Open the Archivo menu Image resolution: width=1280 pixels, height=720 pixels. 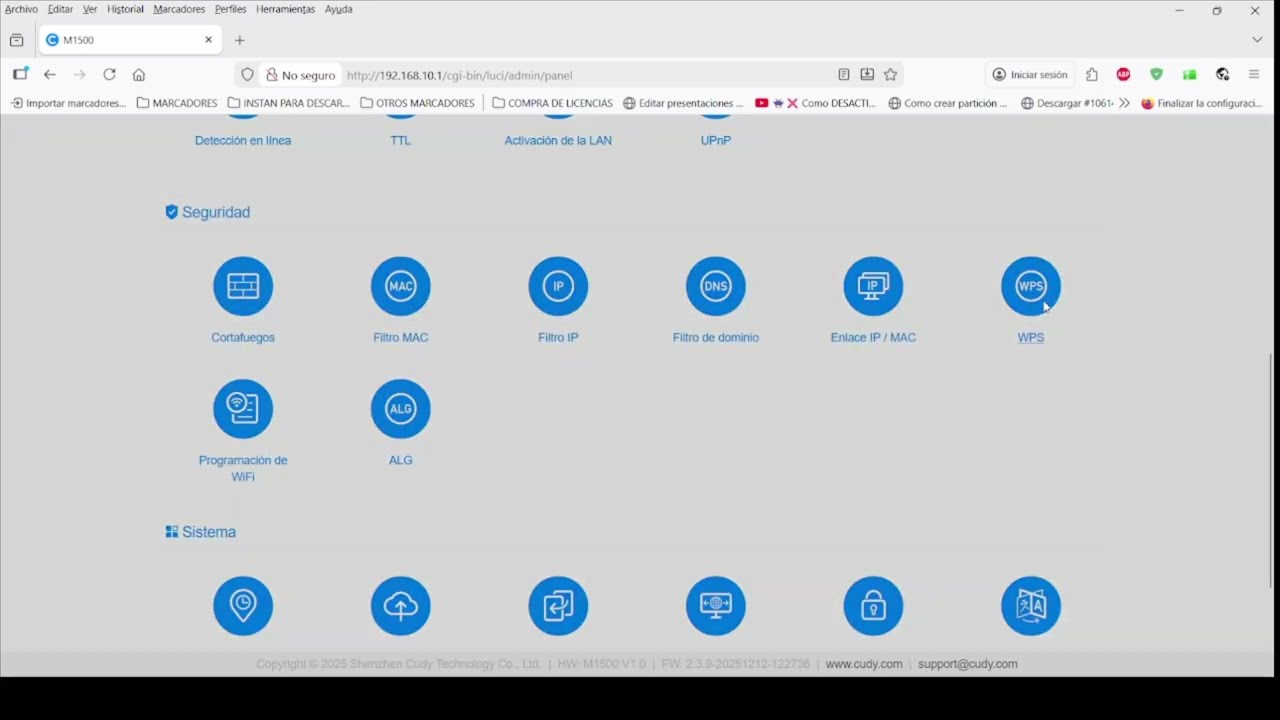coord(21,9)
